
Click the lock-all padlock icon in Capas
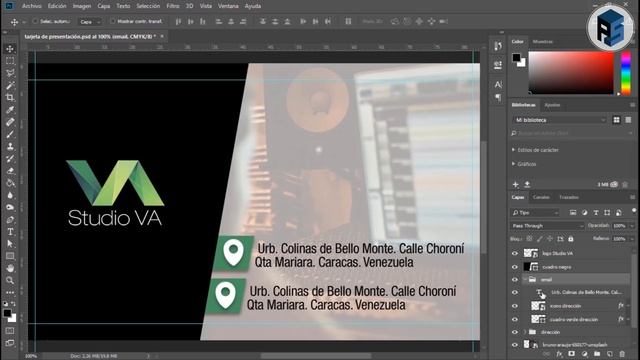click(571, 239)
